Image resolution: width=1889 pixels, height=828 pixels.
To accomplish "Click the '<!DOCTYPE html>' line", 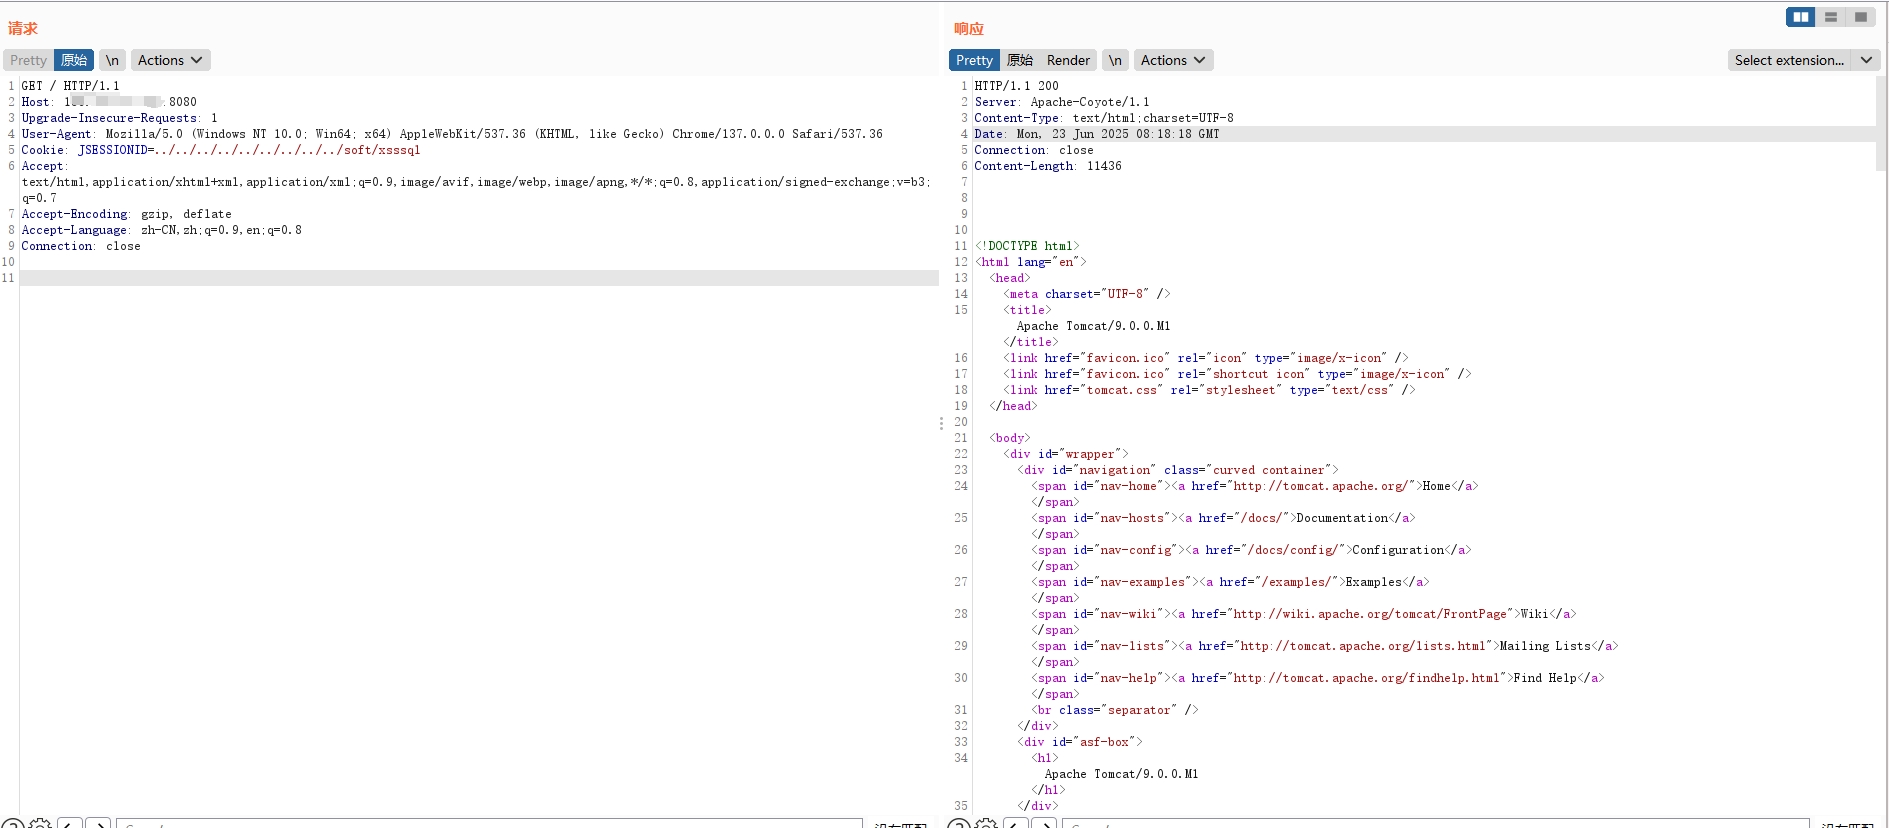I will pyautogui.click(x=1027, y=246).
